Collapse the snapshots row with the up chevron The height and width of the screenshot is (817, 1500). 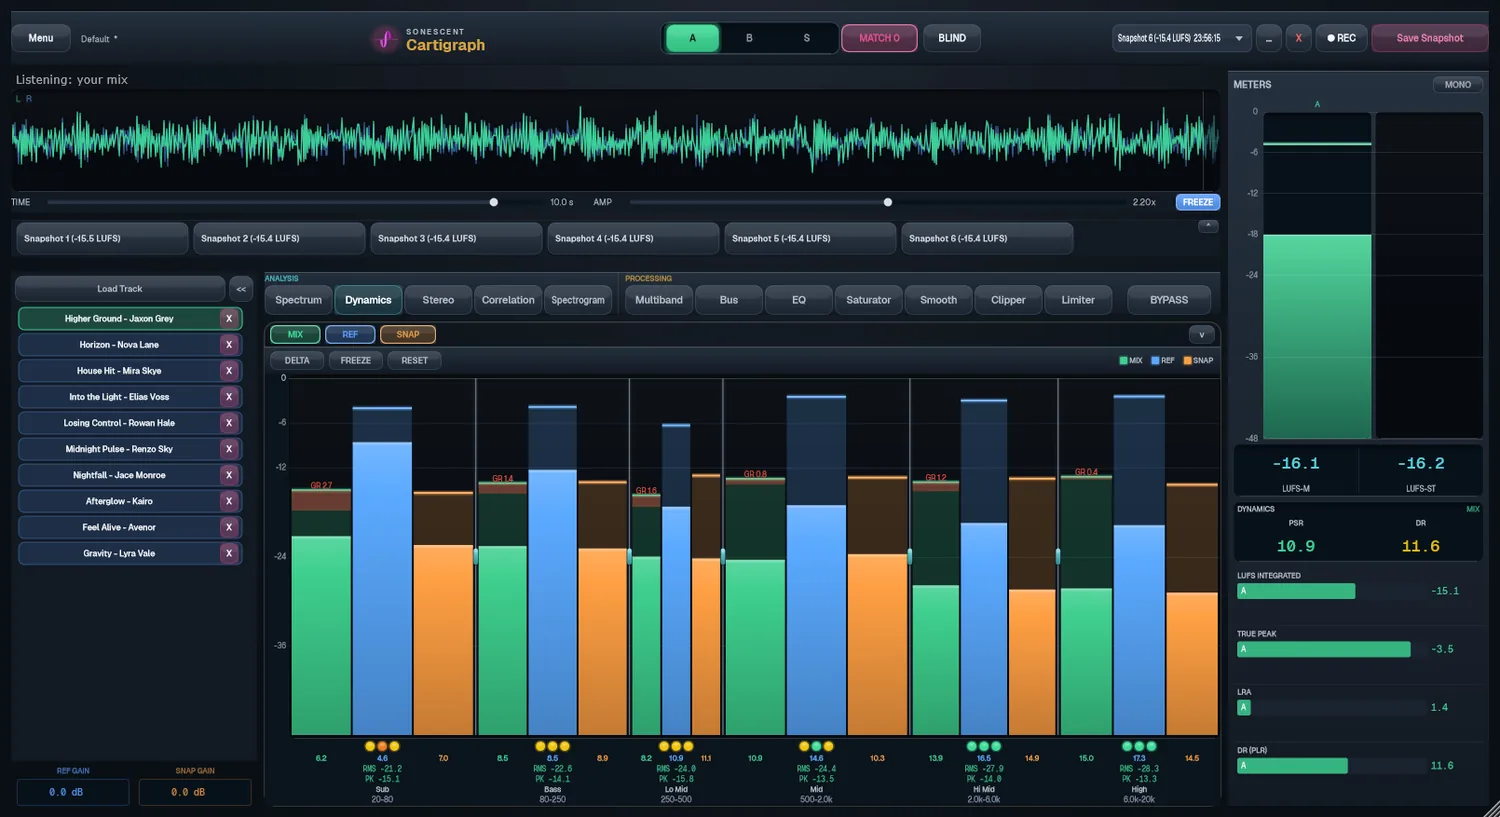(x=1208, y=226)
